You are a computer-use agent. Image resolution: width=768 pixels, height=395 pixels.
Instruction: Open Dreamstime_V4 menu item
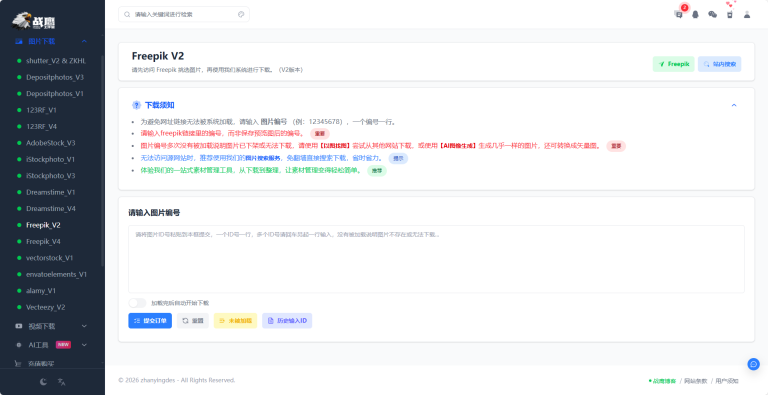tap(52, 208)
